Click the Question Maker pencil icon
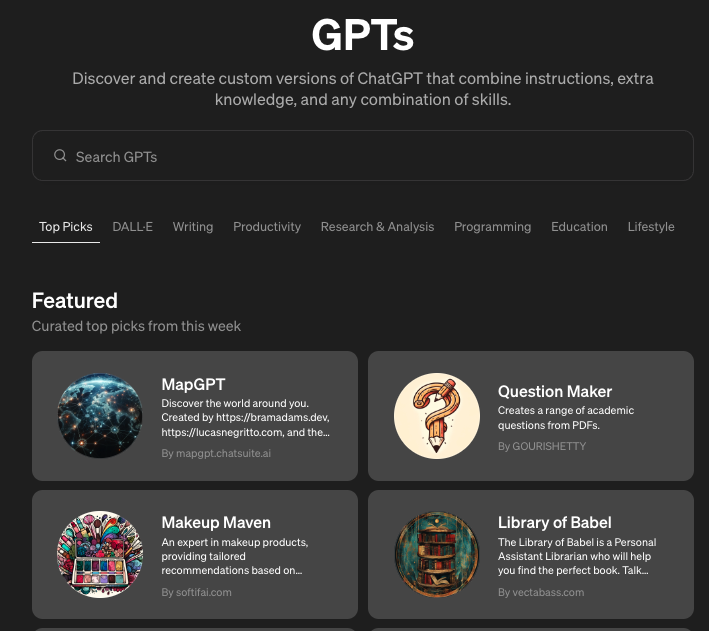 [437, 415]
